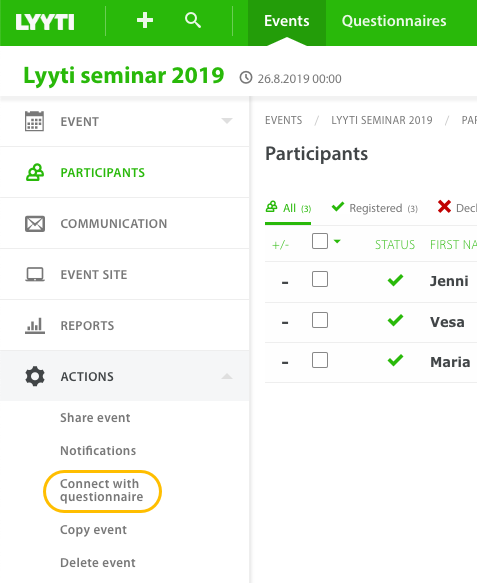Click the plus icon in top bar

click(x=145, y=20)
